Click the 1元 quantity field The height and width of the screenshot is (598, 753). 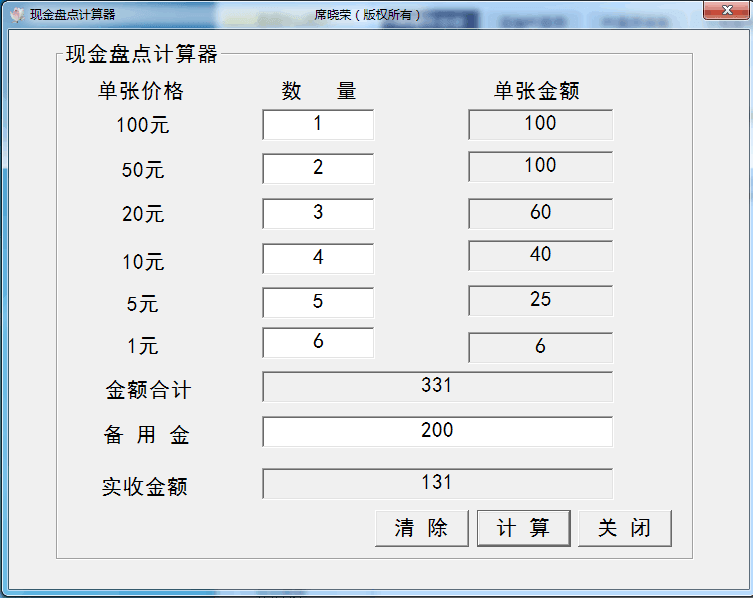pos(318,343)
